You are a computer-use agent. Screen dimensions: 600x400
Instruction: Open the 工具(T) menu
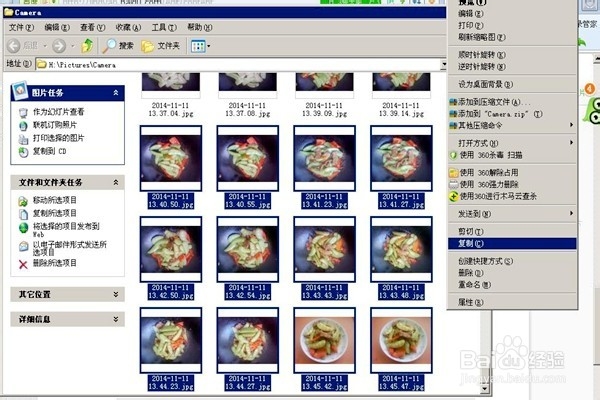click(164, 27)
